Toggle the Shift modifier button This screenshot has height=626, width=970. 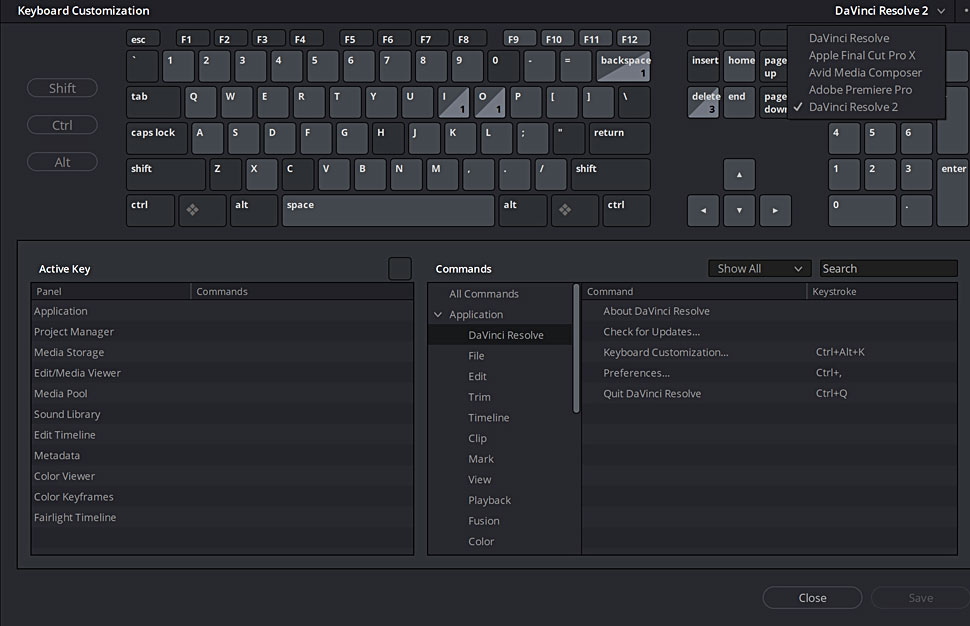point(62,88)
